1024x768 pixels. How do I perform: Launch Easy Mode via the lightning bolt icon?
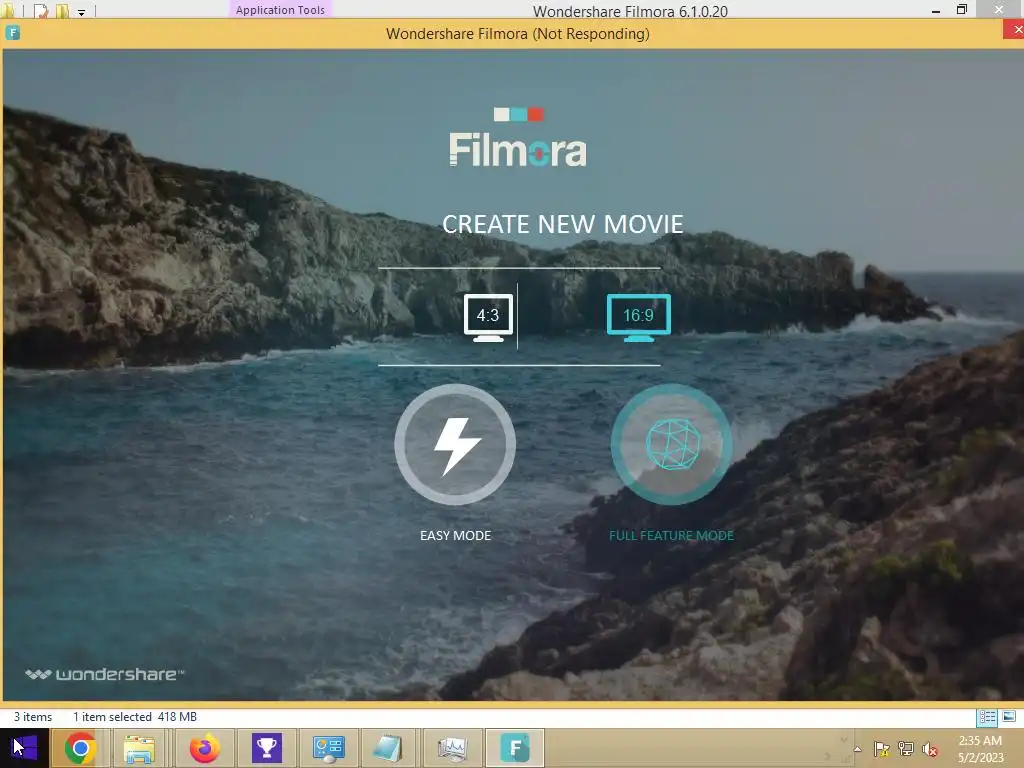point(455,445)
